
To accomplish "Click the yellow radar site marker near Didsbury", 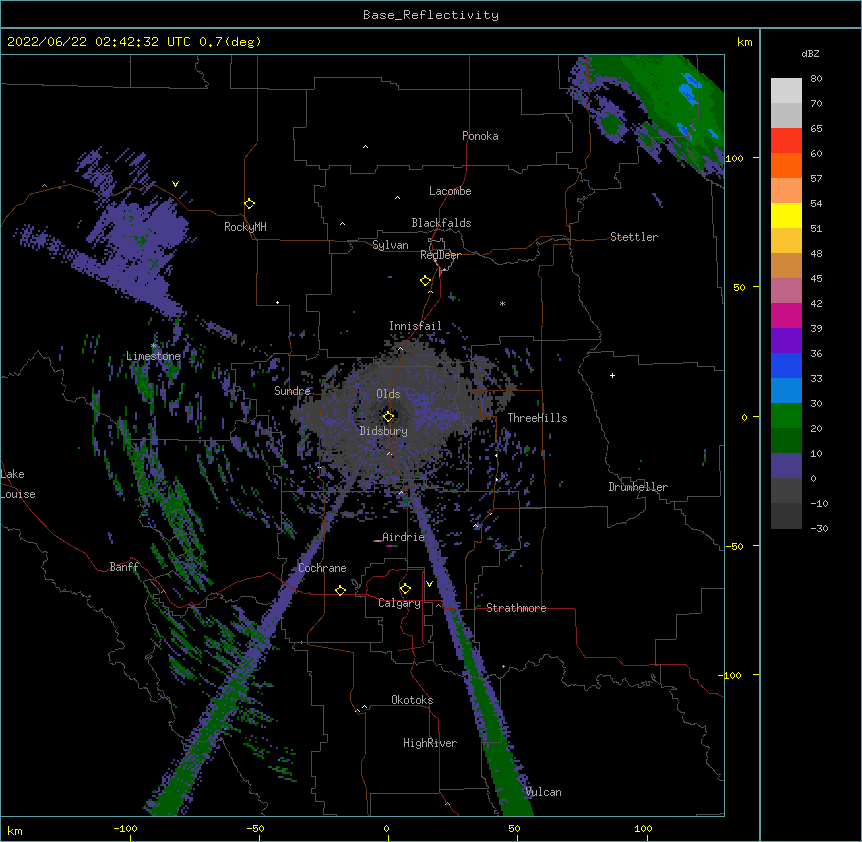I will 388,416.
